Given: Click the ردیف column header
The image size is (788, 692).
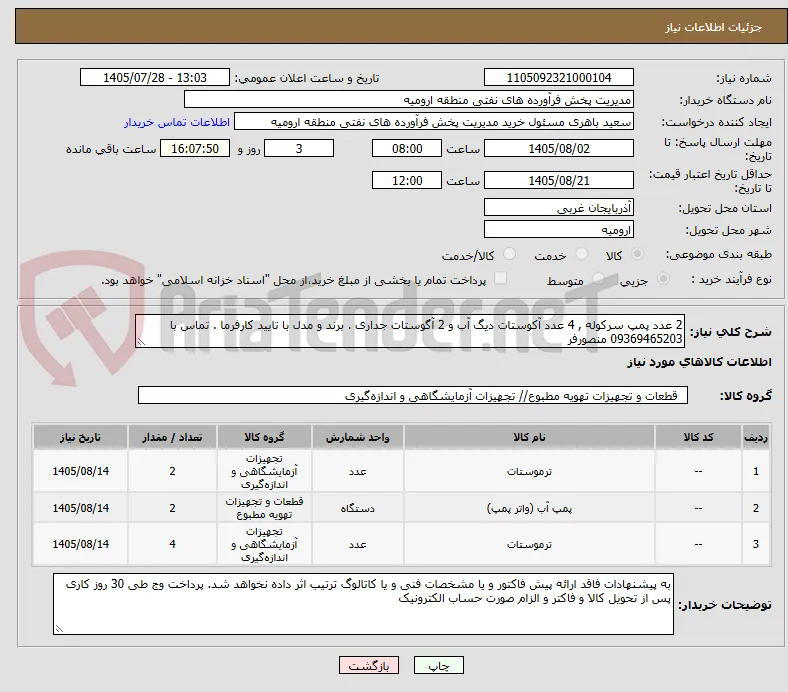Looking at the screenshot, I should pyautogui.click(x=755, y=437).
